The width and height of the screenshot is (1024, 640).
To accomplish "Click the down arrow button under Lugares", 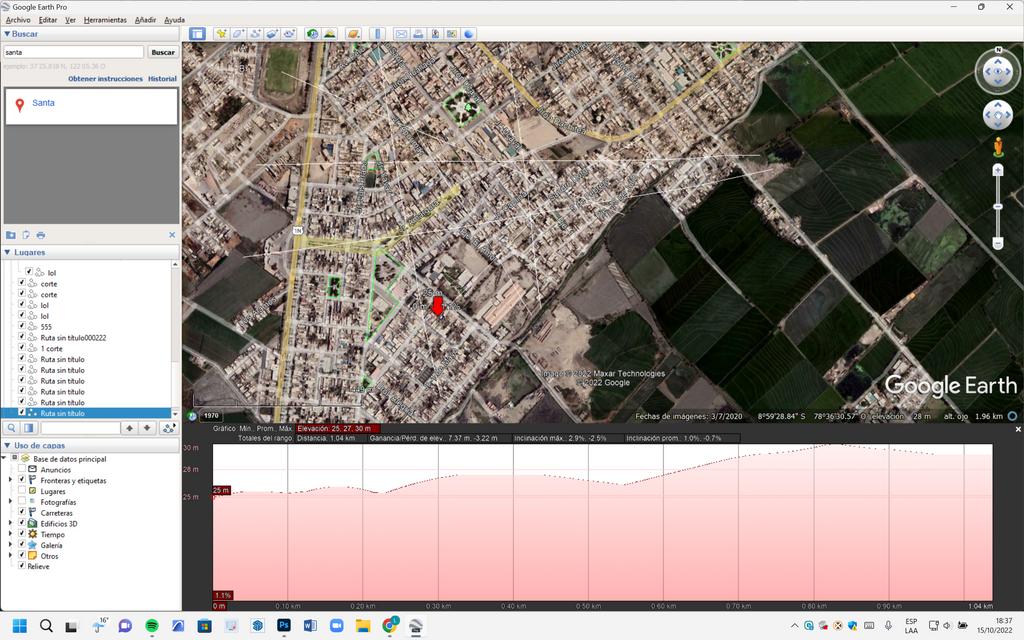I will pyautogui.click(x=147, y=428).
